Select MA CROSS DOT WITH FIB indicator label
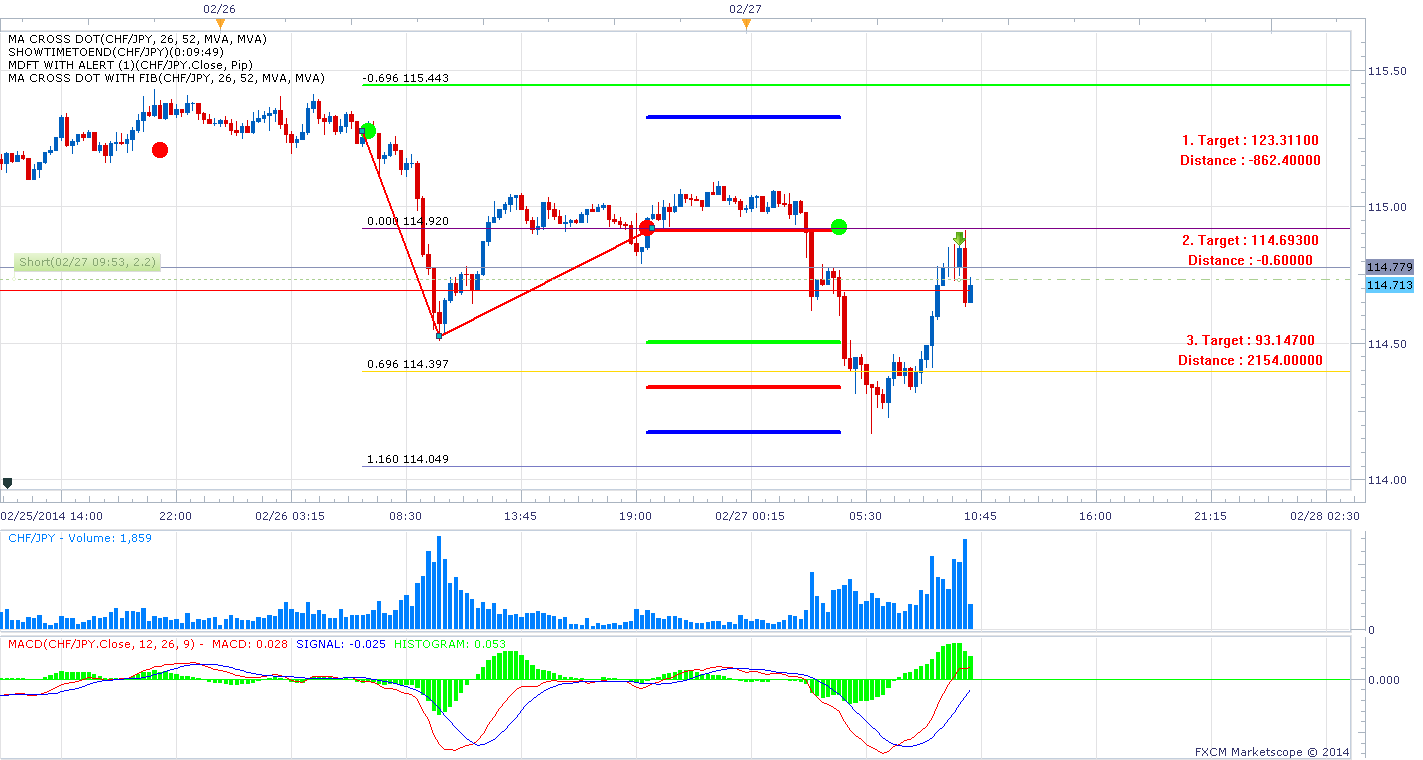 166,78
